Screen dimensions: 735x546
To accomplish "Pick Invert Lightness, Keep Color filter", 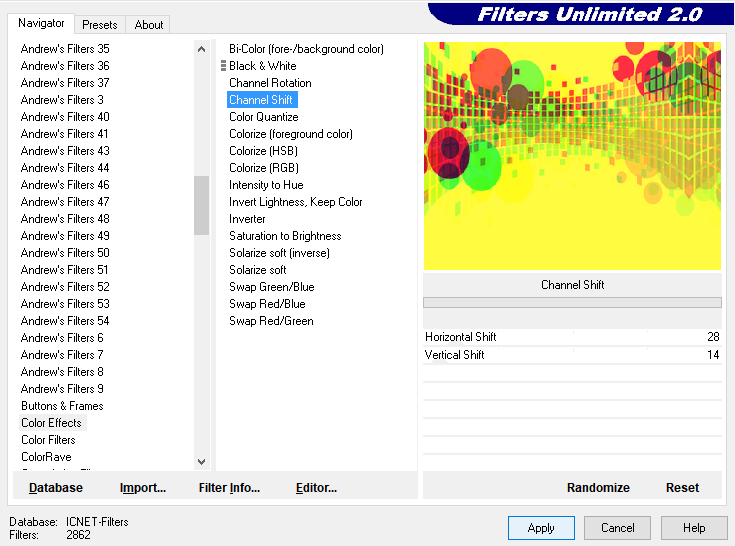I will coord(295,202).
